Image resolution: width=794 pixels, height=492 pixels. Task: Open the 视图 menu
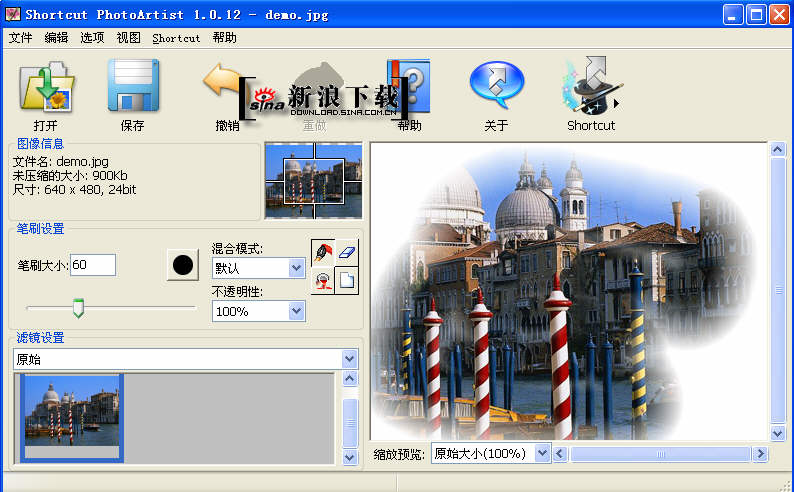click(128, 38)
